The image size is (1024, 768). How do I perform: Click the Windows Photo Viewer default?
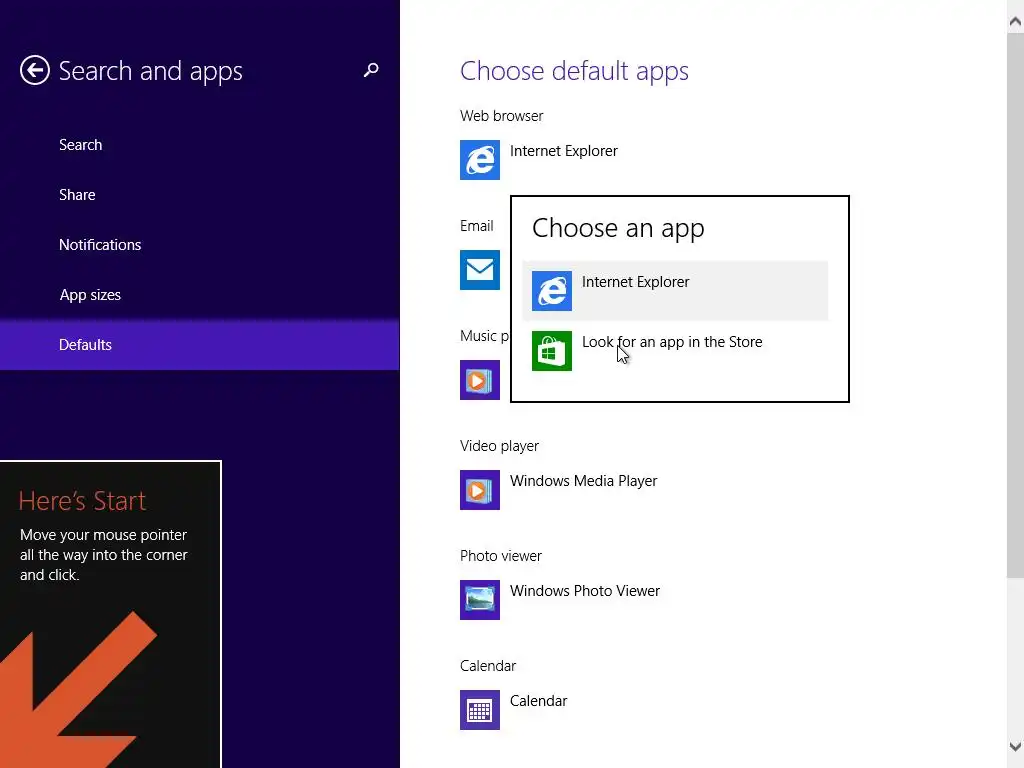point(584,590)
